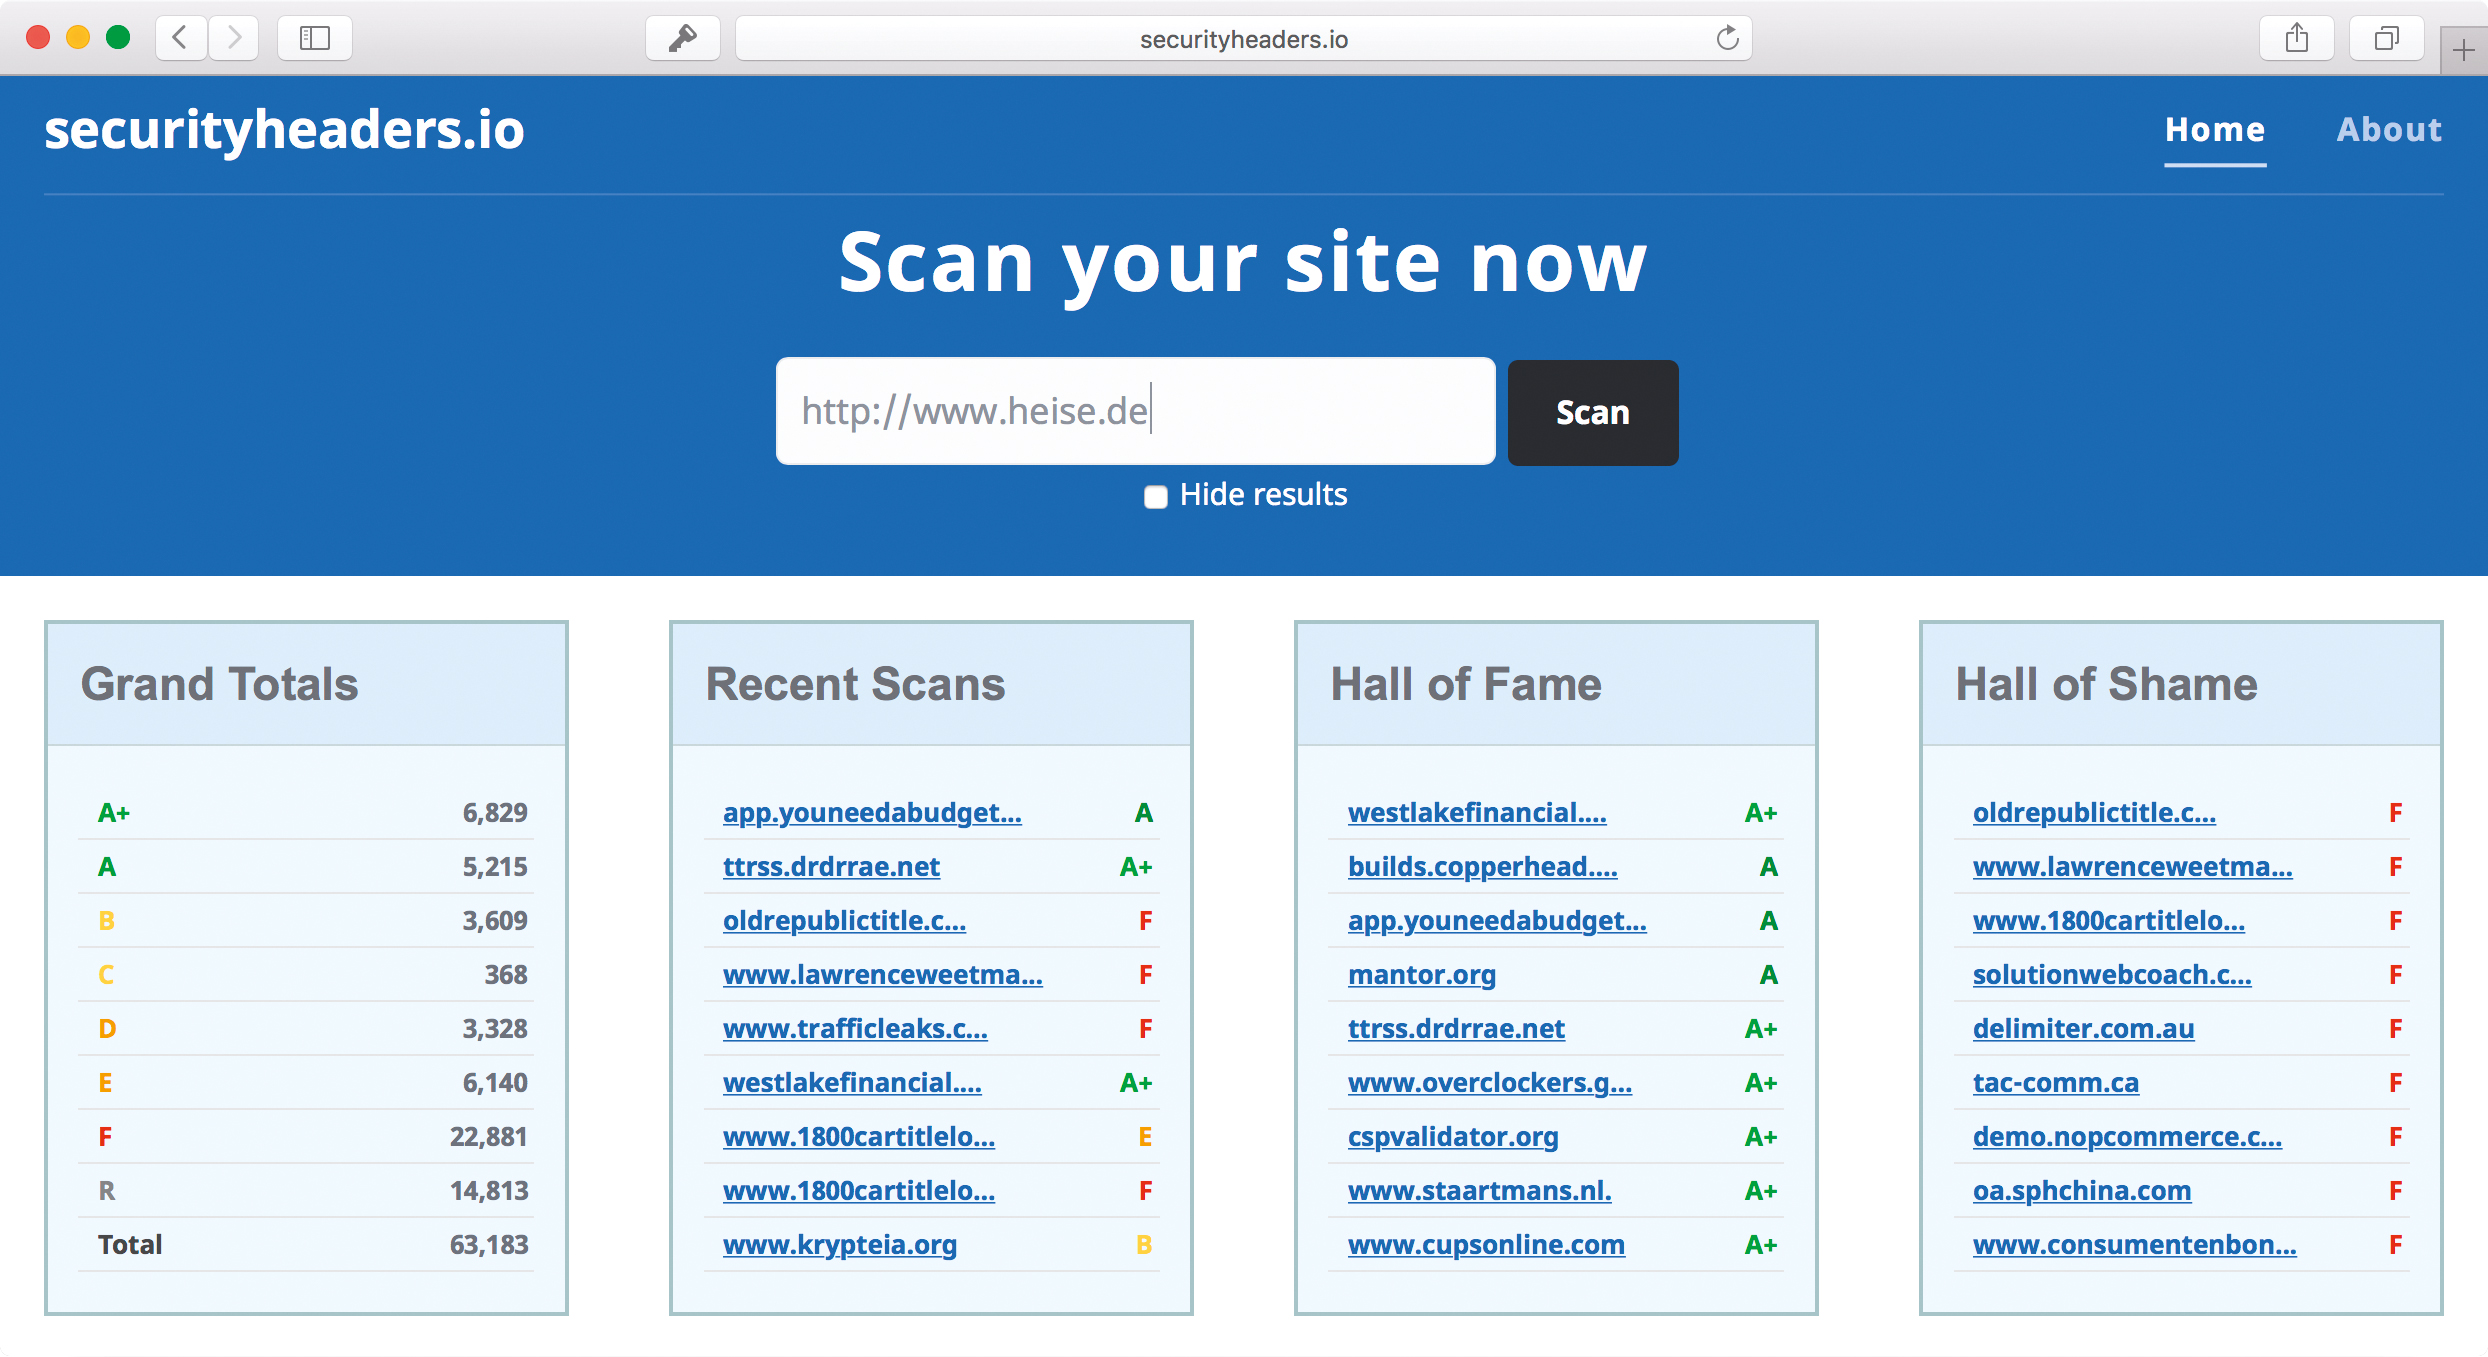Open a new tab with plus icon
Viewport: 2488px width, 1357px height.
tap(2463, 50)
